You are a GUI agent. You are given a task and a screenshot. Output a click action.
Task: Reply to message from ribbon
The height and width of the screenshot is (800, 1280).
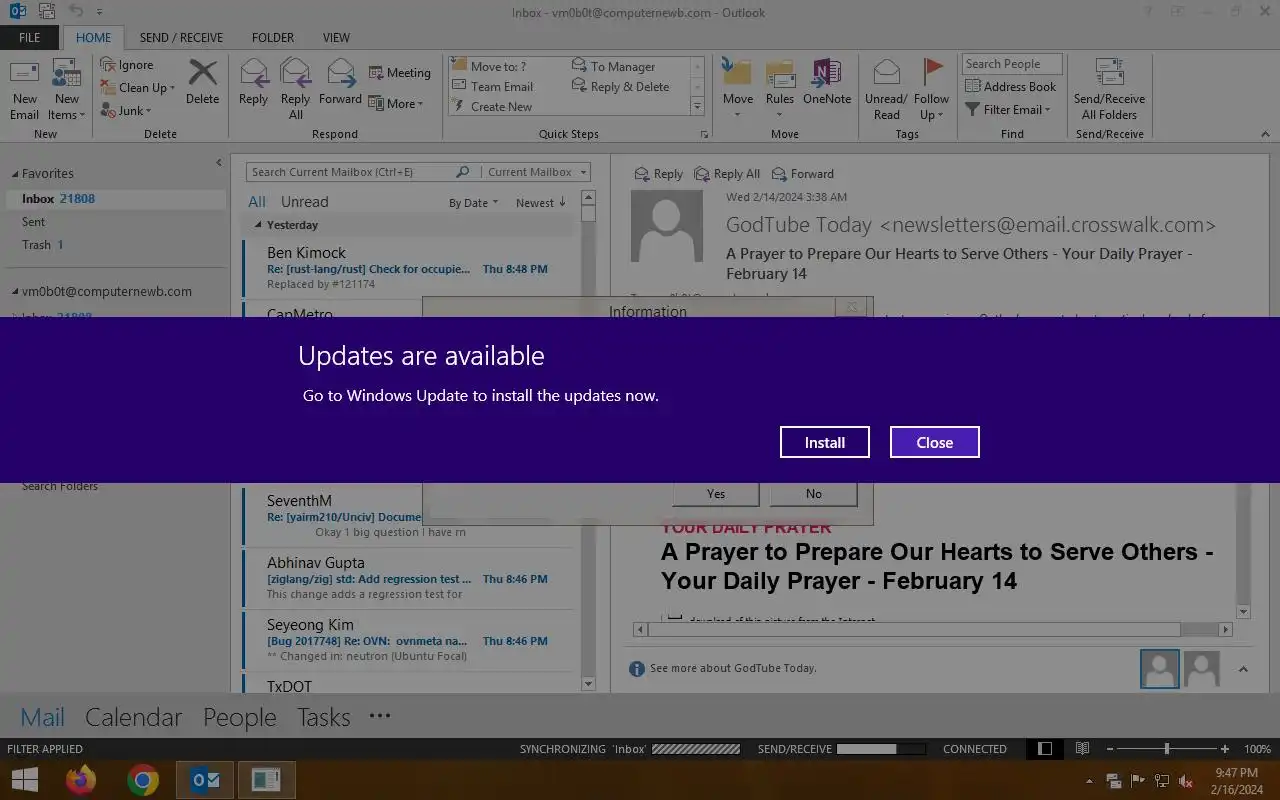click(x=253, y=82)
